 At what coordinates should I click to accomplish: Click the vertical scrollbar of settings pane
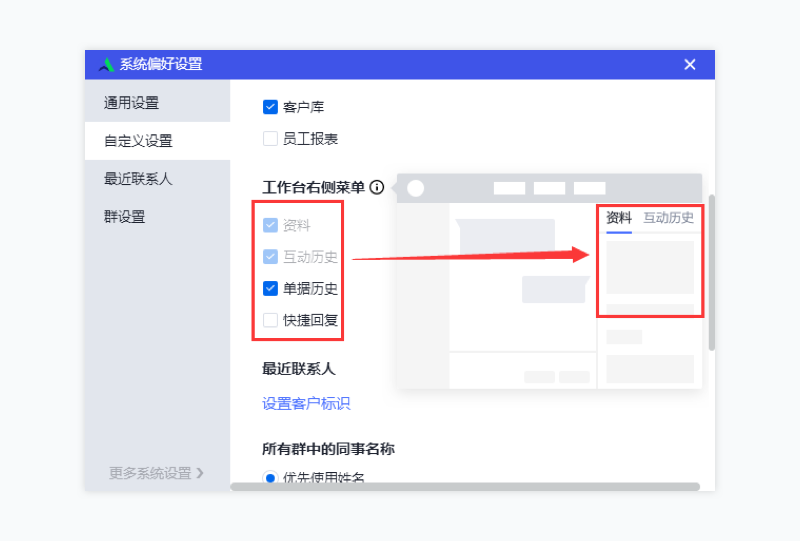point(711,273)
